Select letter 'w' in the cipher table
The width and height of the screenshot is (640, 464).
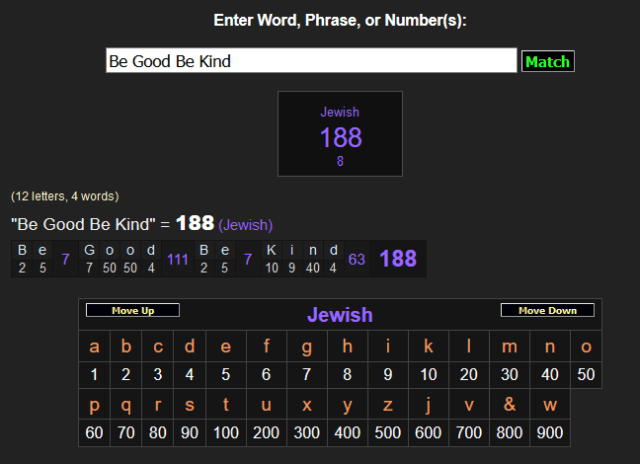pyautogui.click(x=550, y=404)
